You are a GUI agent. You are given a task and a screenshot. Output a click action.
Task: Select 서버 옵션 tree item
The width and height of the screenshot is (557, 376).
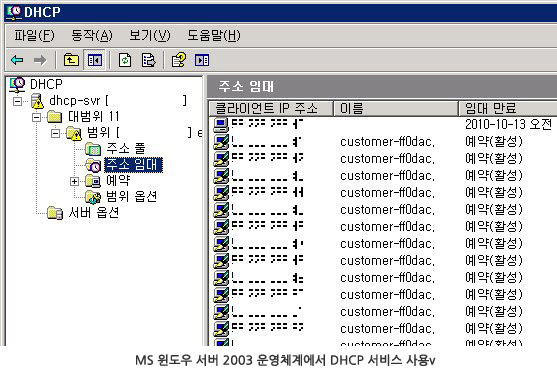pos(94,213)
